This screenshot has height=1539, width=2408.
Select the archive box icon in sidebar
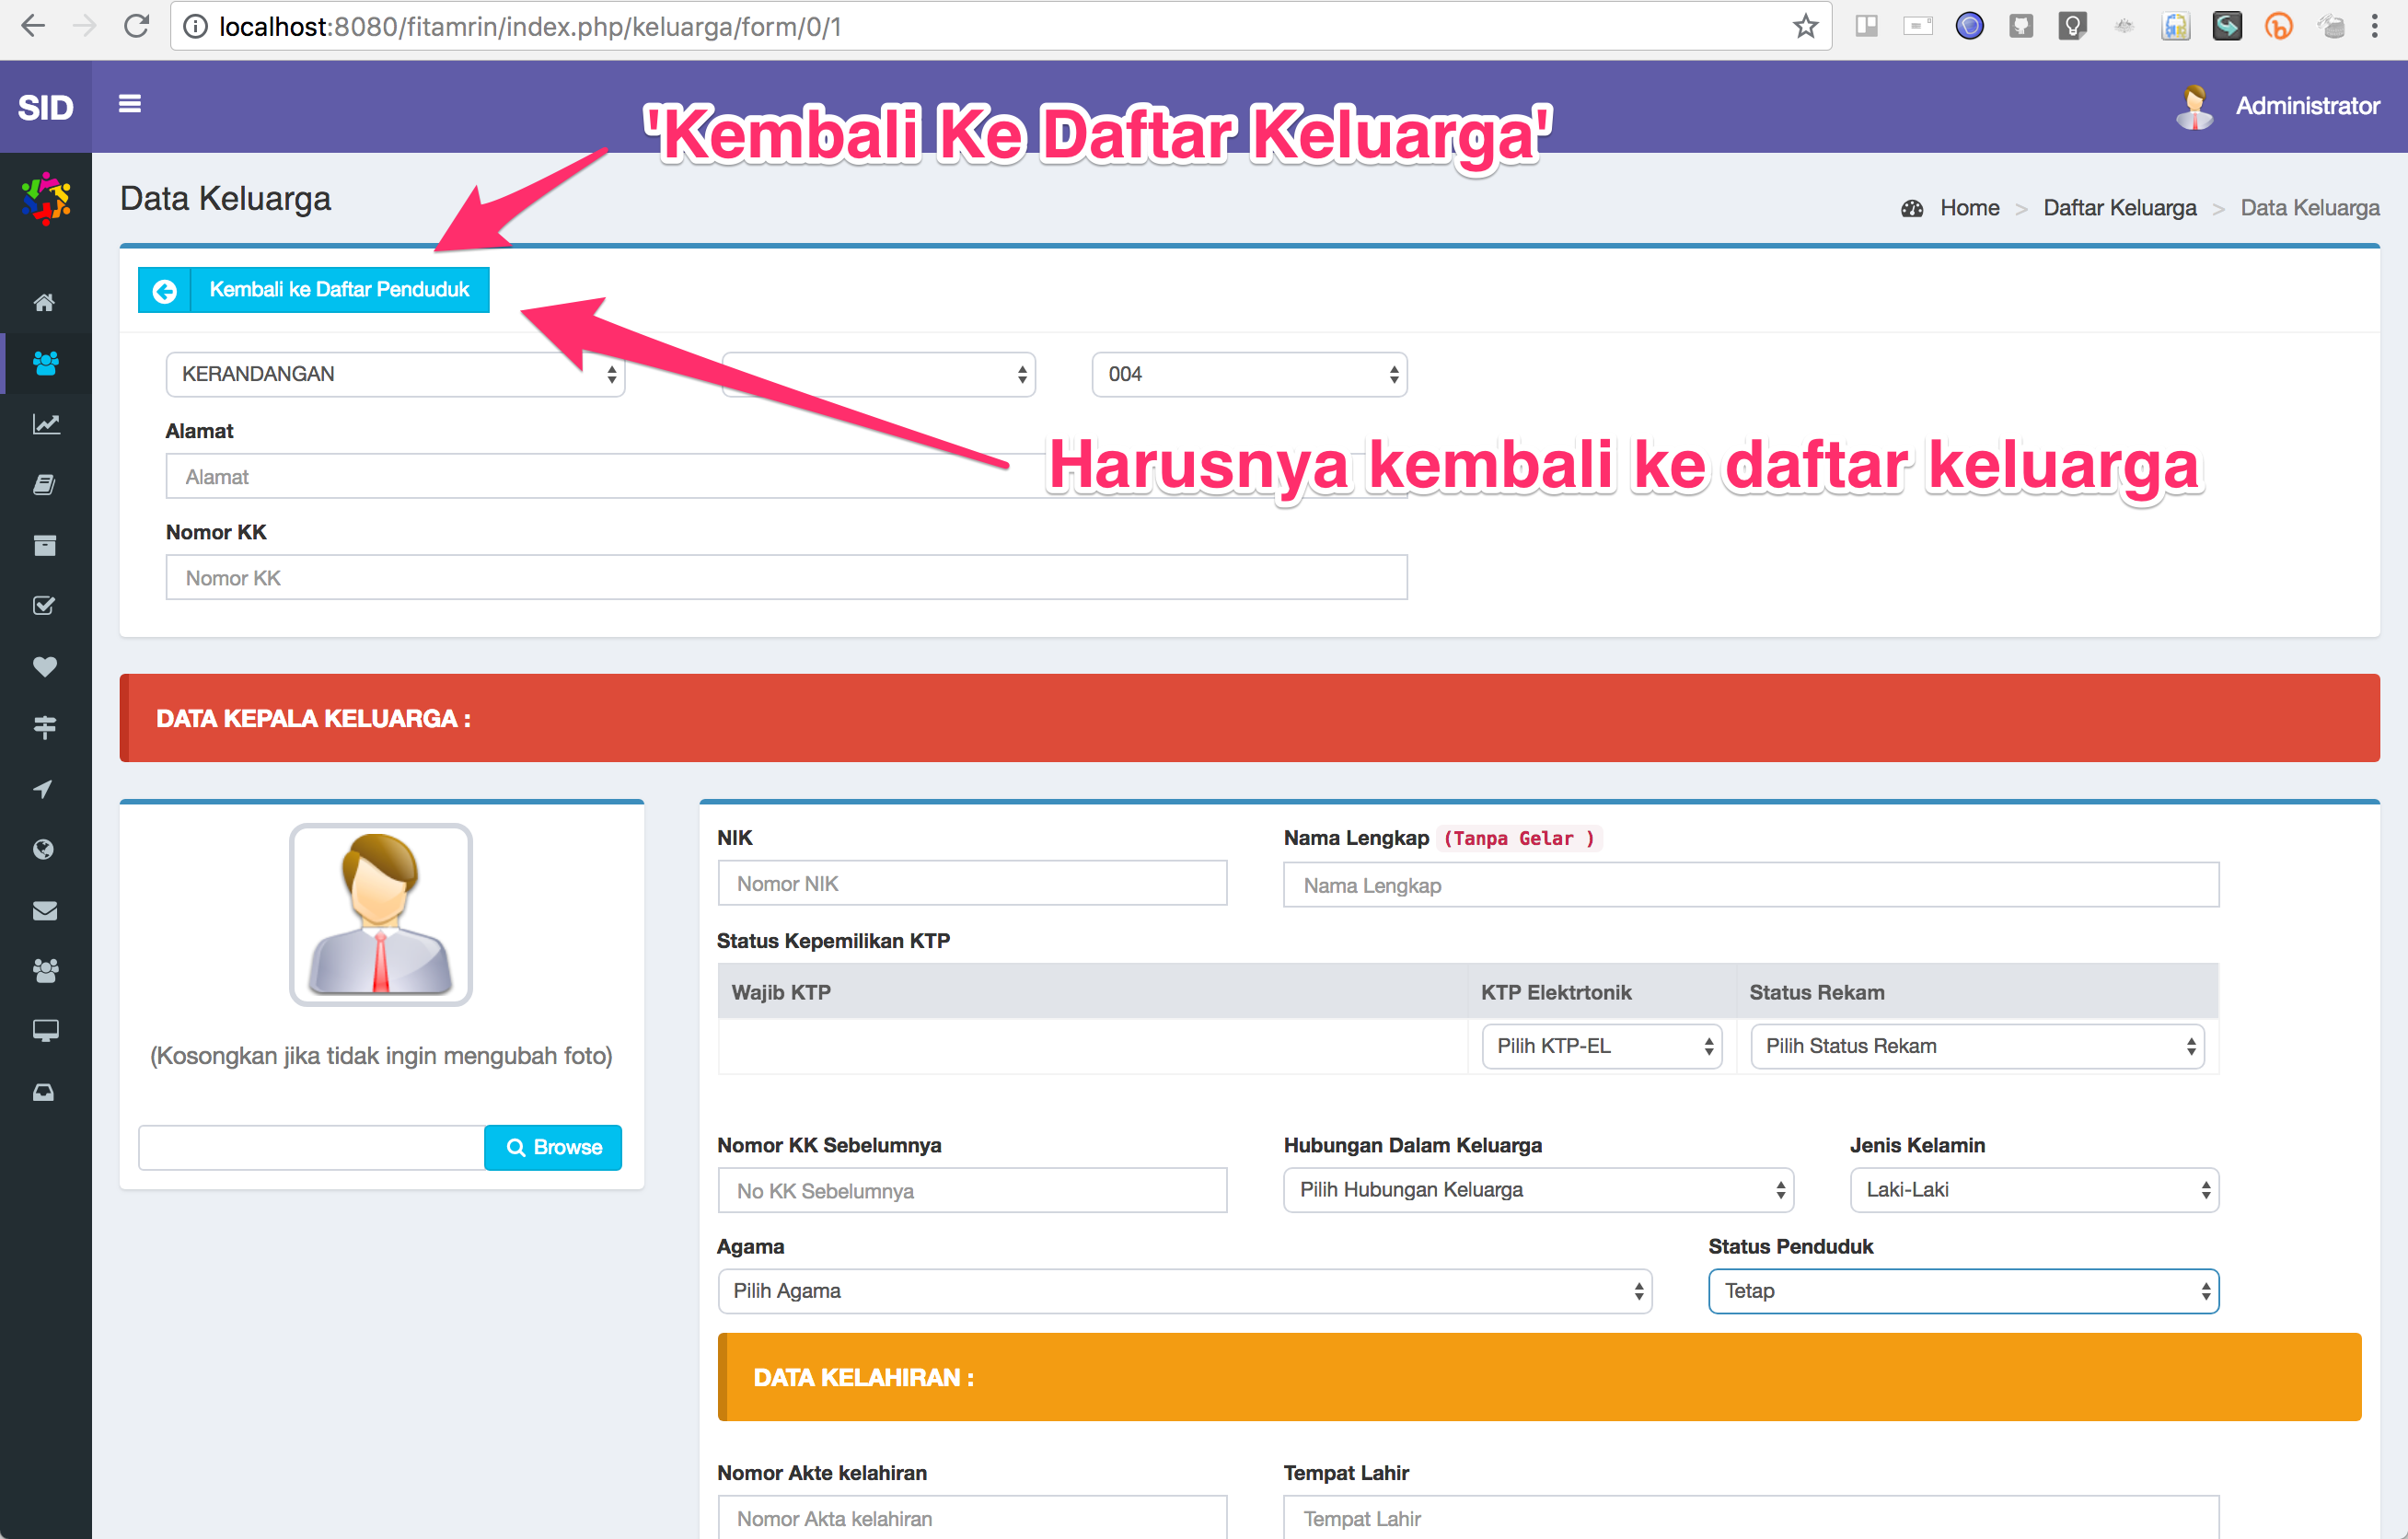pyautogui.click(x=45, y=545)
